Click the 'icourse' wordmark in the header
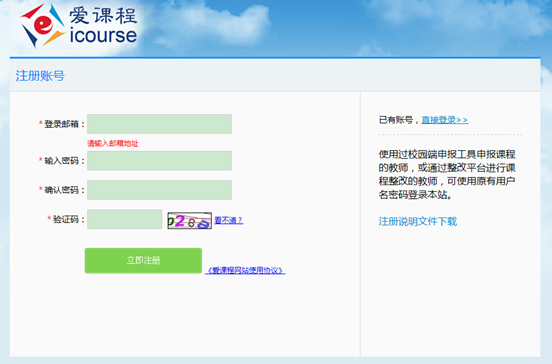This screenshot has width=552, height=364. point(103,36)
